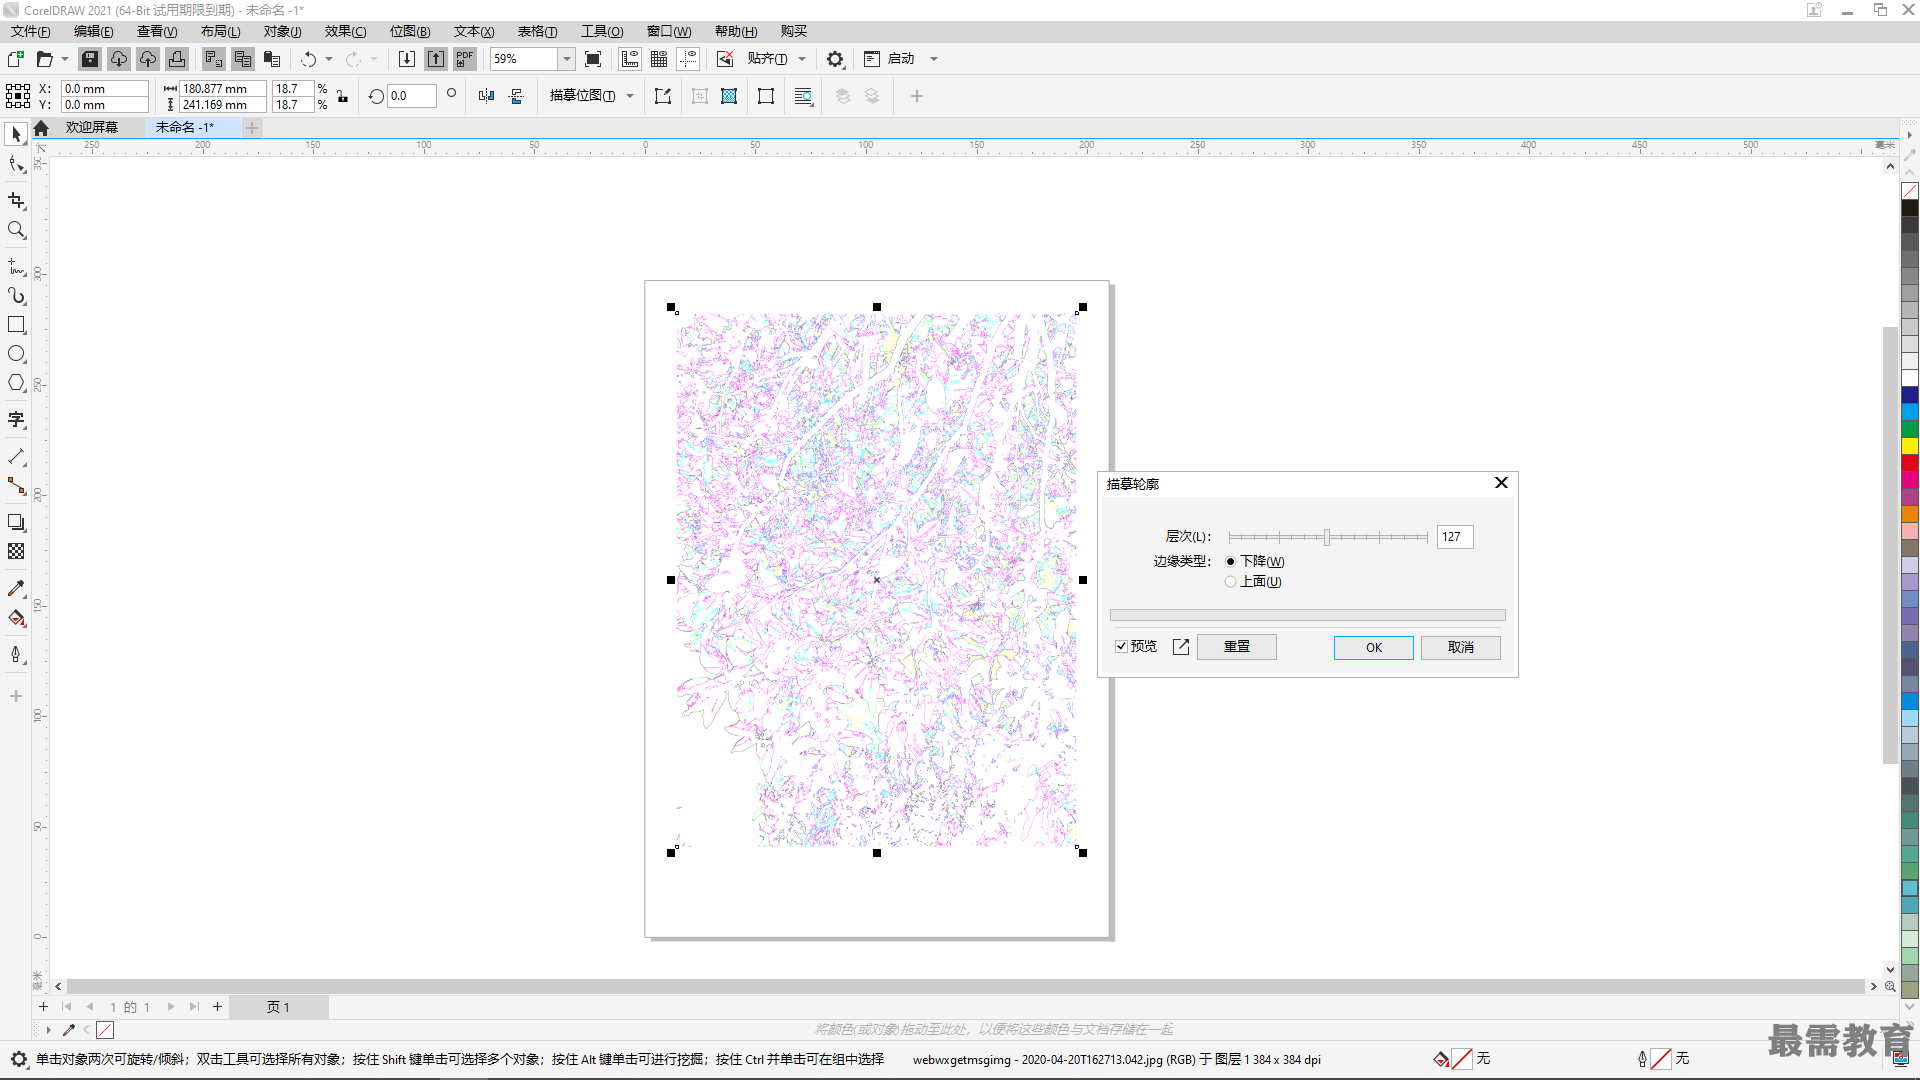1920x1080 pixels.
Task: Click the 重置 reset button
Action: point(1237,647)
